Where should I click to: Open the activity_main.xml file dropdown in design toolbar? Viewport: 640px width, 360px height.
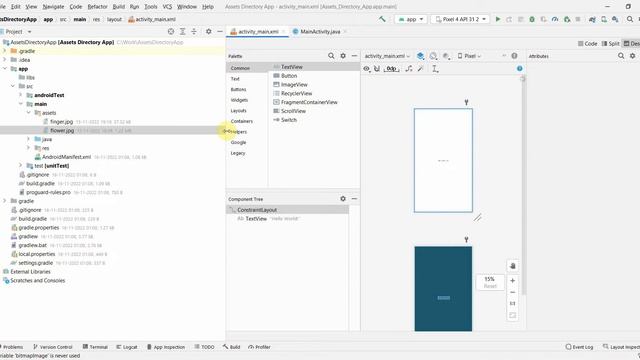point(387,56)
